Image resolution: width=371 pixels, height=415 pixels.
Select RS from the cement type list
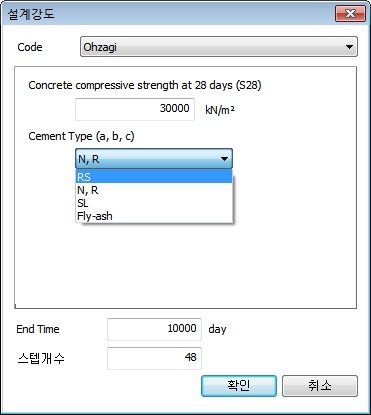[154, 177]
